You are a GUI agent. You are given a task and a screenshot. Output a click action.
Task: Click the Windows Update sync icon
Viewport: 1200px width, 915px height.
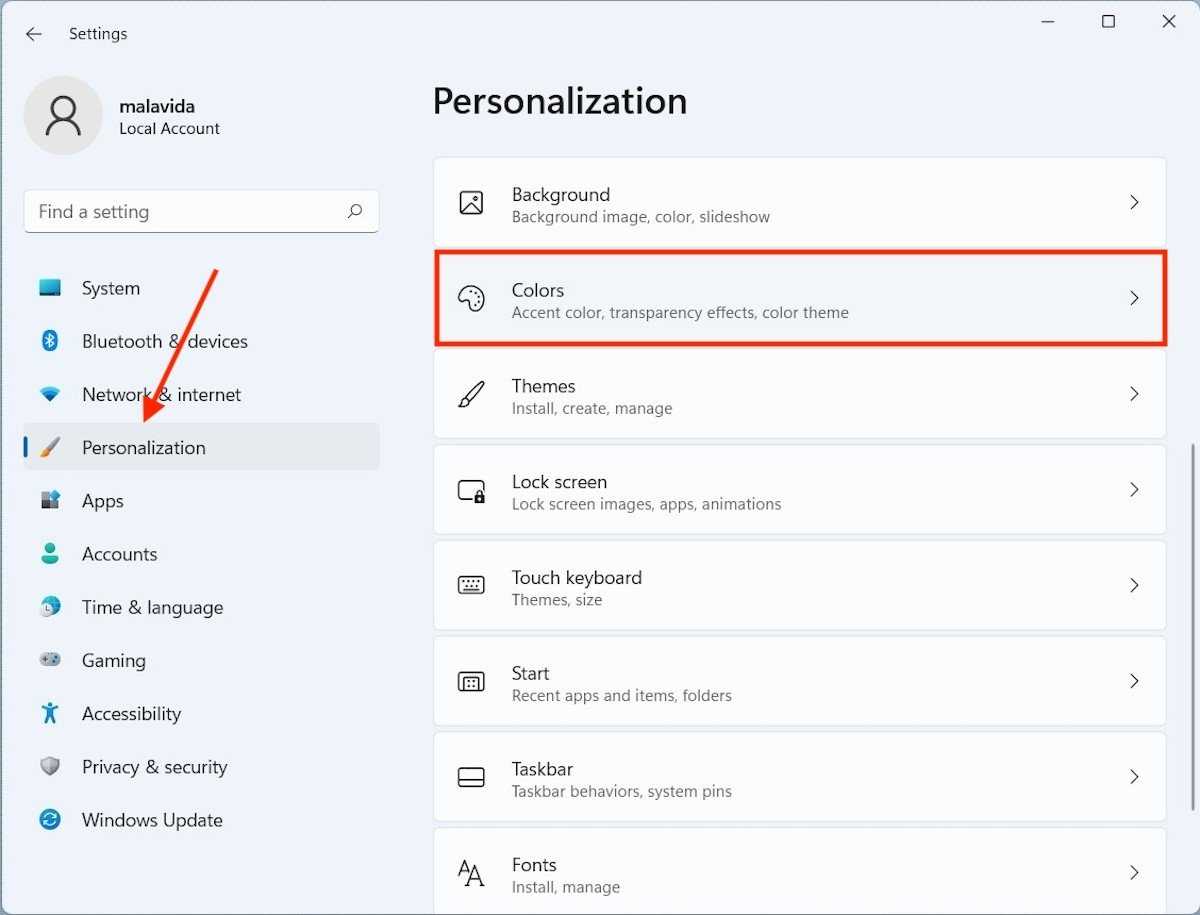click(x=50, y=820)
